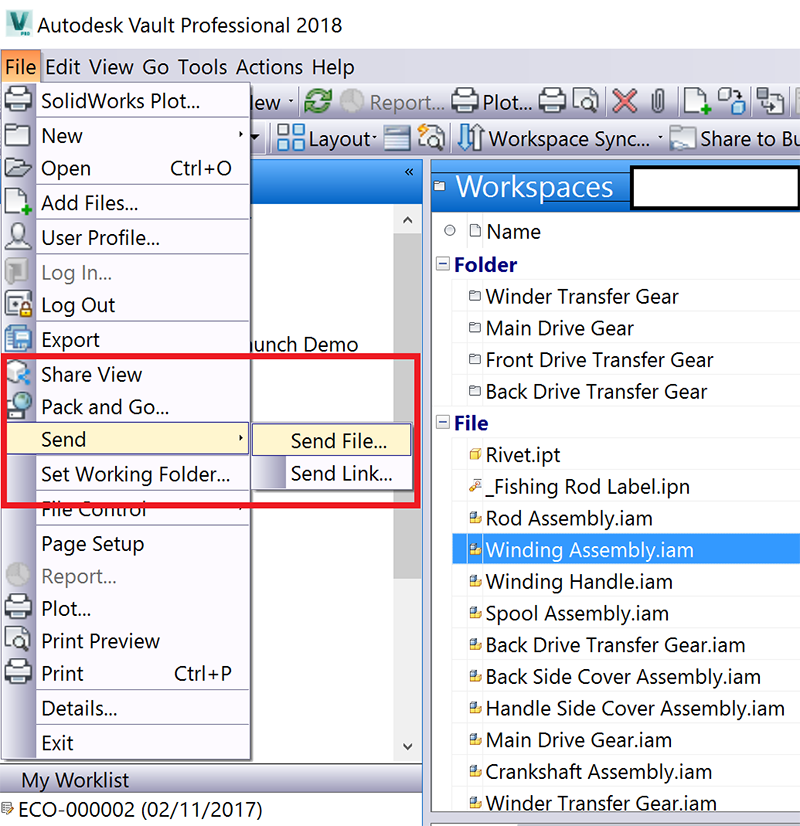Click the Layout four-squares toolbar icon
The width and height of the screenshot is (800, 826).
pyautogui.click(x=291, y=137)
